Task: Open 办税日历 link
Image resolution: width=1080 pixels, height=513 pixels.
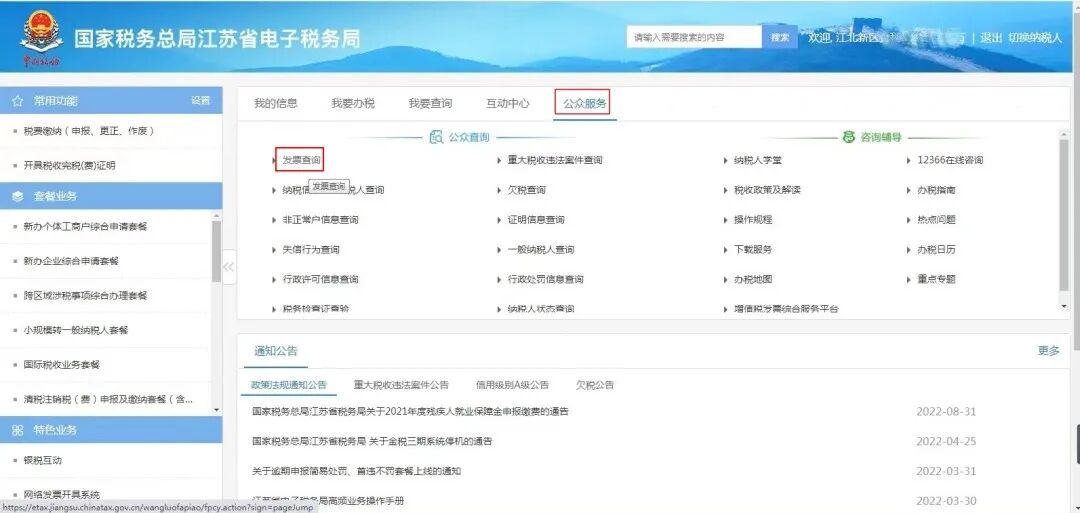Action: [936, 249]
